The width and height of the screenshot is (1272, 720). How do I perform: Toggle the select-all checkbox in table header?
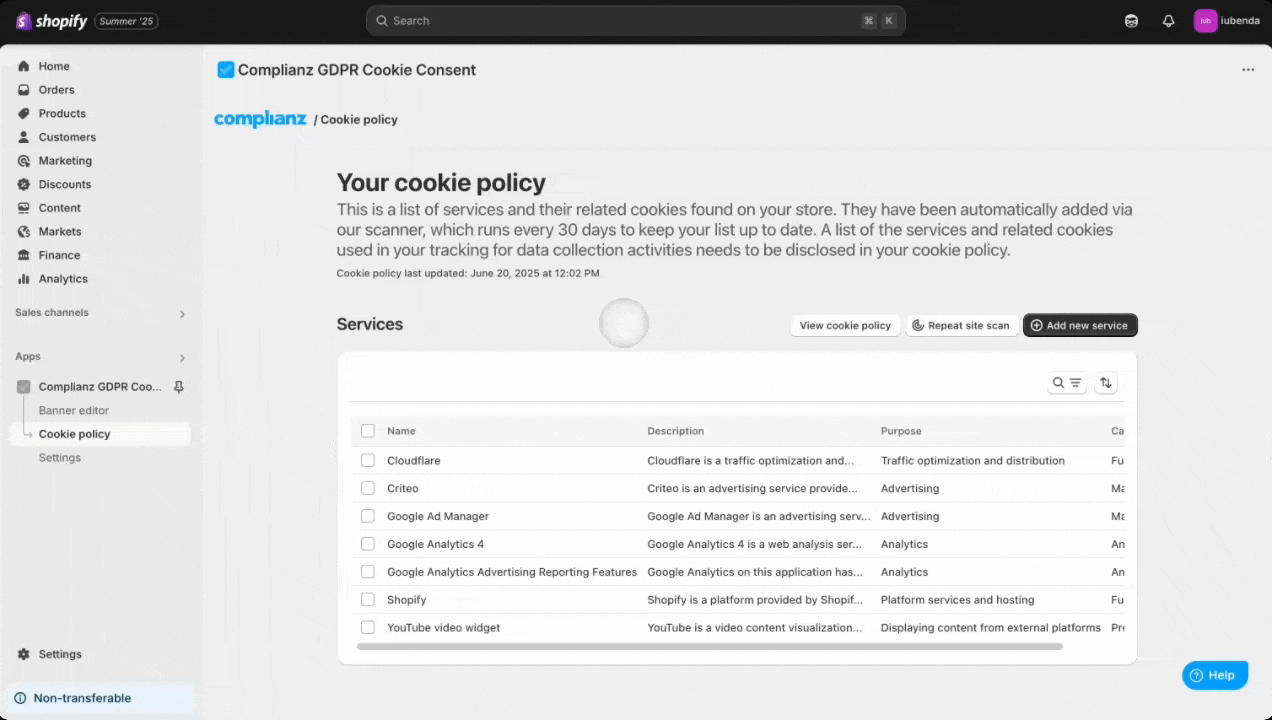[368, 431]
